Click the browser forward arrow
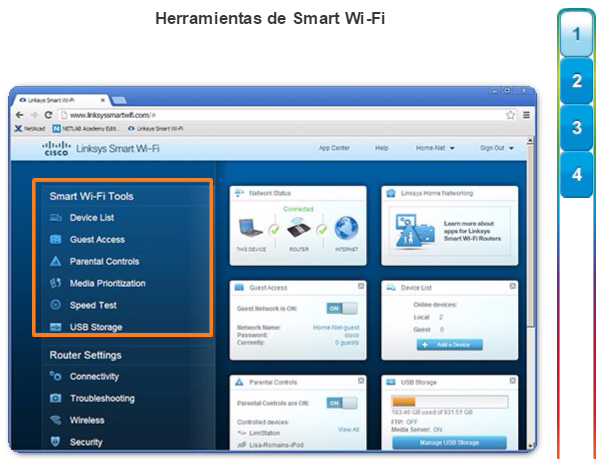This screenshot has width=601, height=459. 34,115
